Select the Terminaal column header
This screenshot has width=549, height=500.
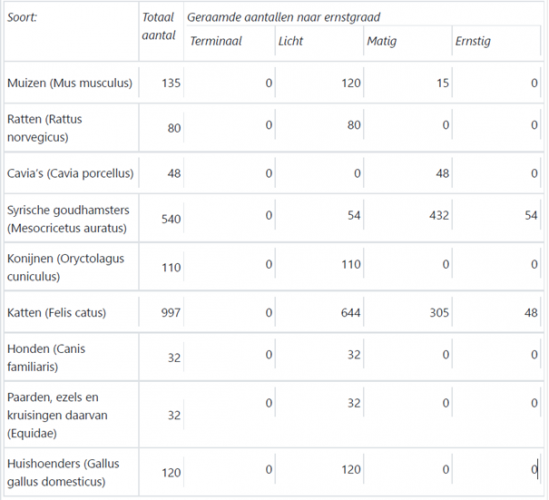216,41
